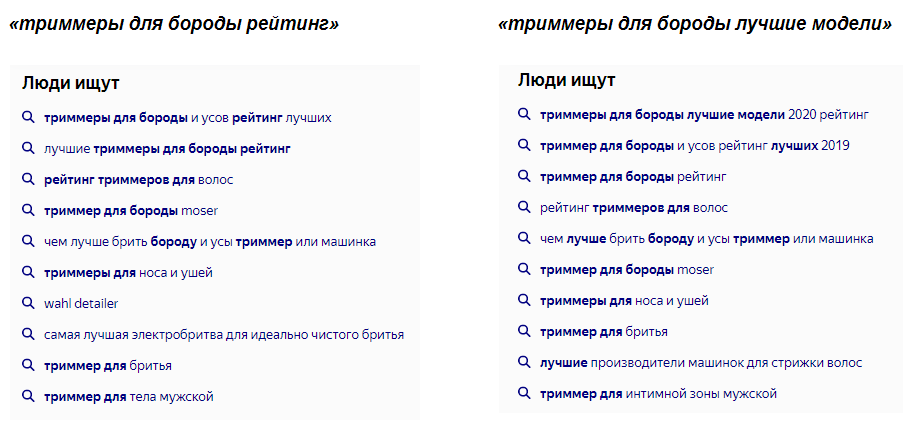This screenshot has width=915, height=429.
Task: Click magnifier icon next to 'триммер для тела мужской'
Action: [x=28, y=396]
